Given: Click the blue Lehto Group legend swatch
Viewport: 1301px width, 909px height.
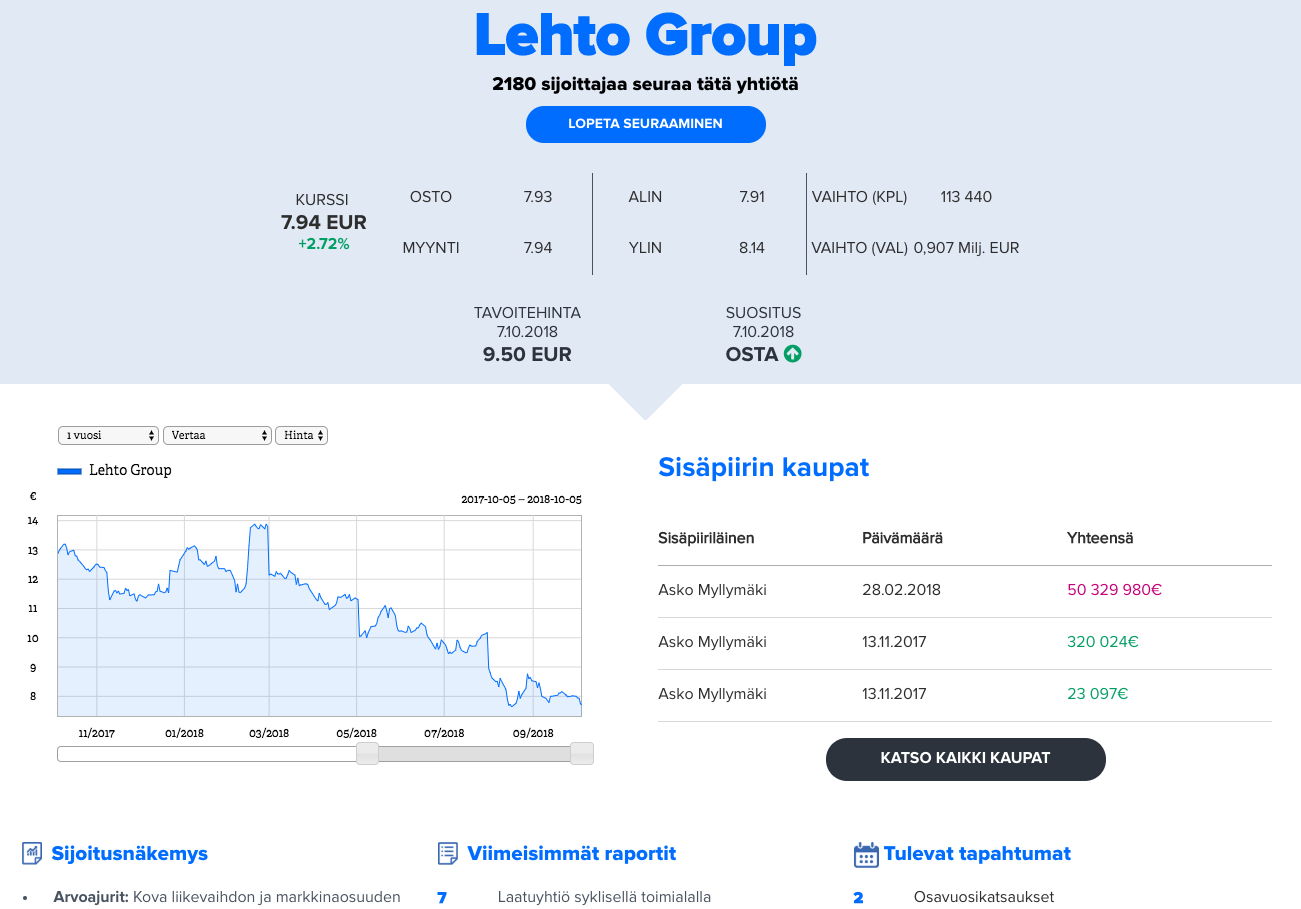Looking at the screenshot, I should [x=69, y=470].
